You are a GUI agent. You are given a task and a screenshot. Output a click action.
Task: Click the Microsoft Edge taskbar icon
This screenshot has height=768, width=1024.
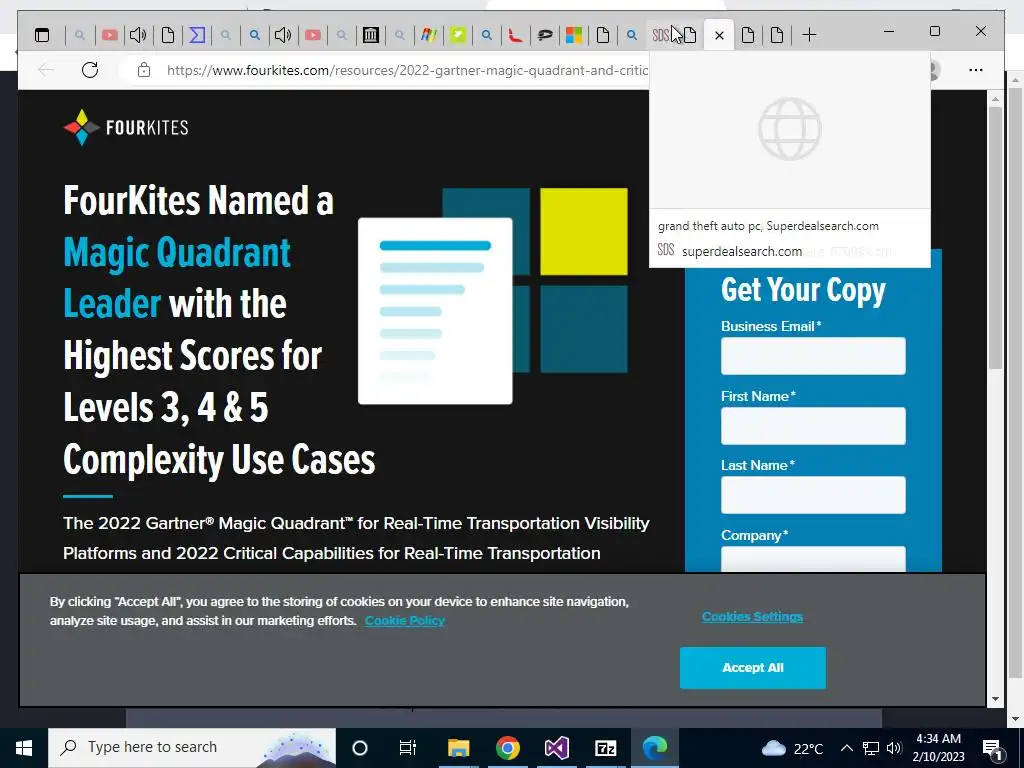[x=654, y=748]
